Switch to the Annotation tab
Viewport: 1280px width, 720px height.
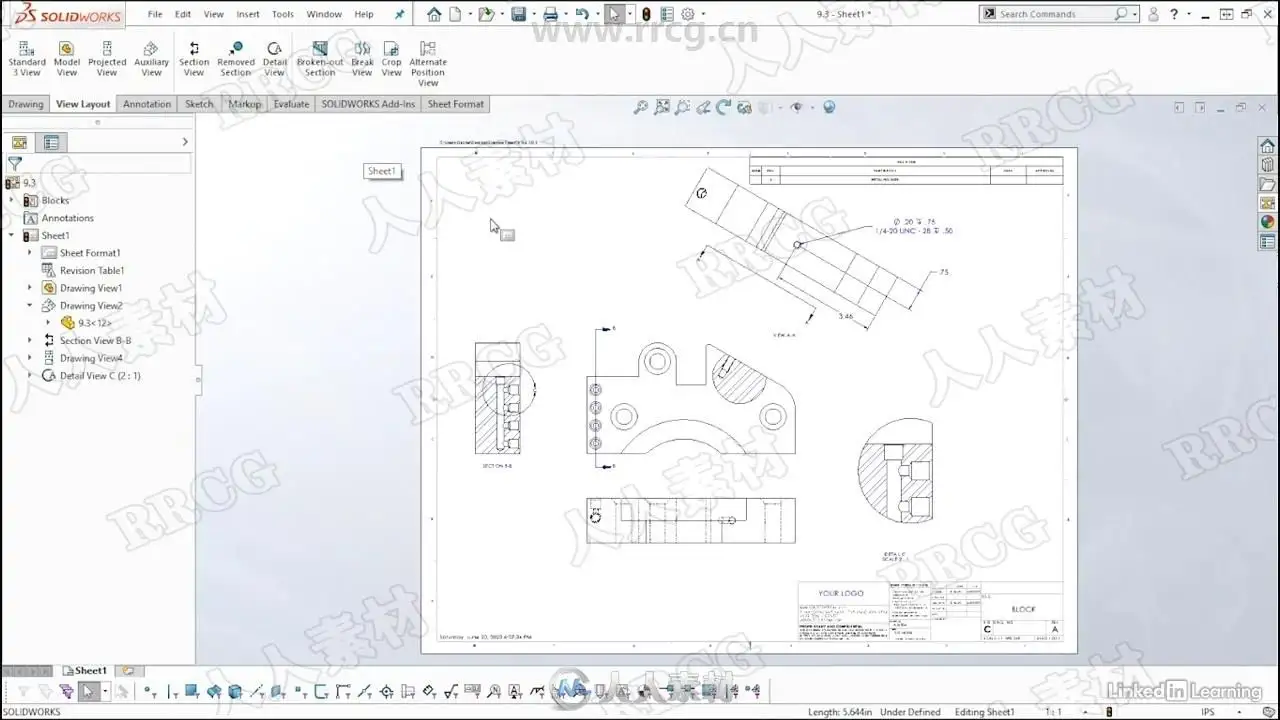[147, 104]
